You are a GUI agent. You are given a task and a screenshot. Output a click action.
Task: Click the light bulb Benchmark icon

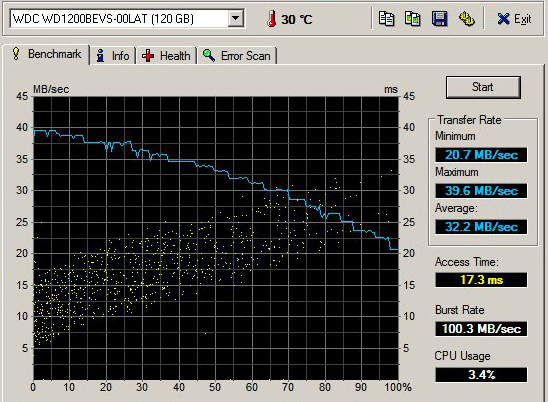pos(16,53)
